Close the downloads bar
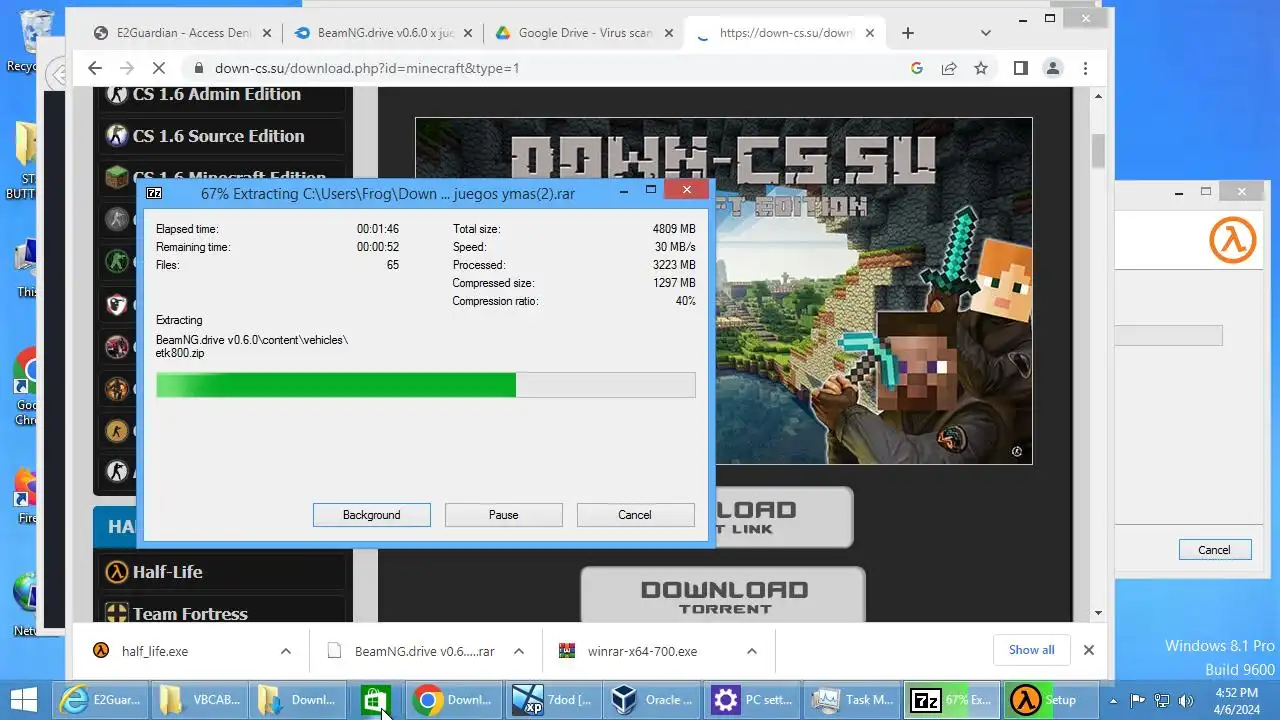 pyautogui.click(x=1089, y=650)
